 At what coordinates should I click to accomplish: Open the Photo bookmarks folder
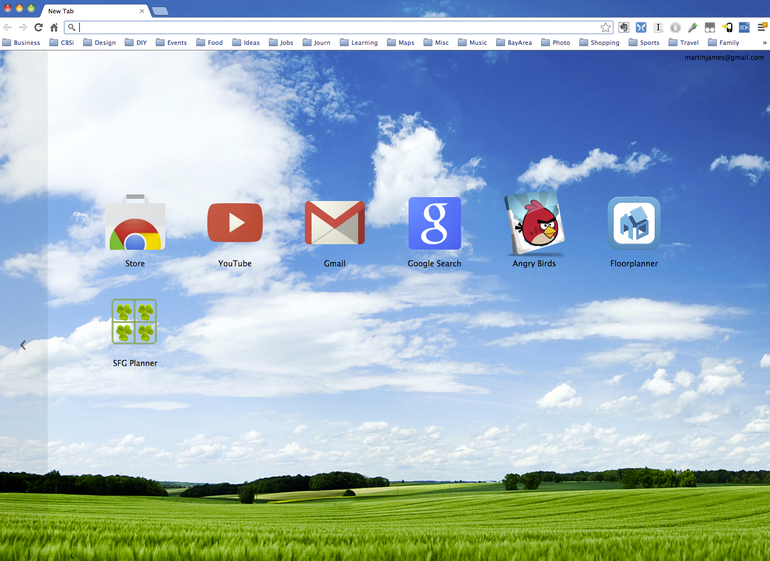pos(556,43)
